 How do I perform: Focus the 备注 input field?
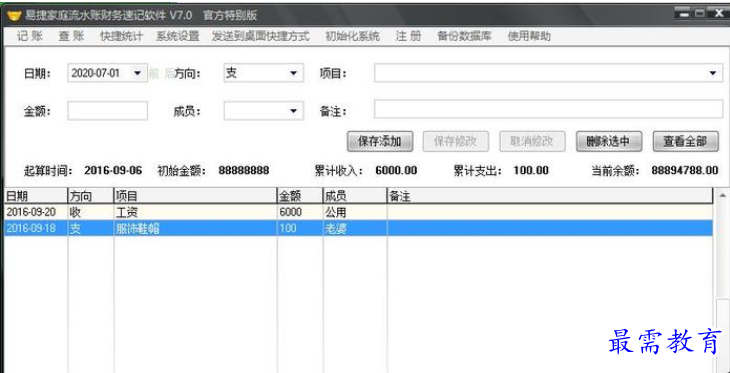(548, 109)
